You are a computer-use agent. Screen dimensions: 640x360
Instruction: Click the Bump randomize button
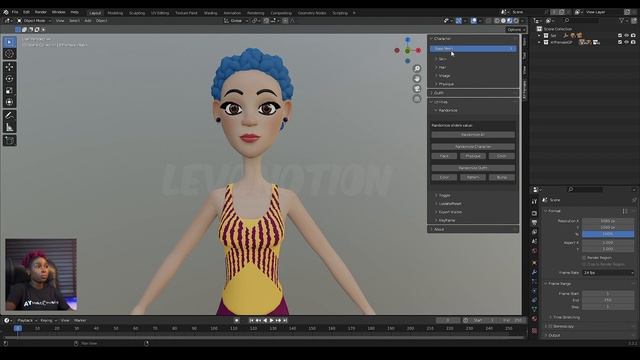pyautogui.click(x=502, y=178)
